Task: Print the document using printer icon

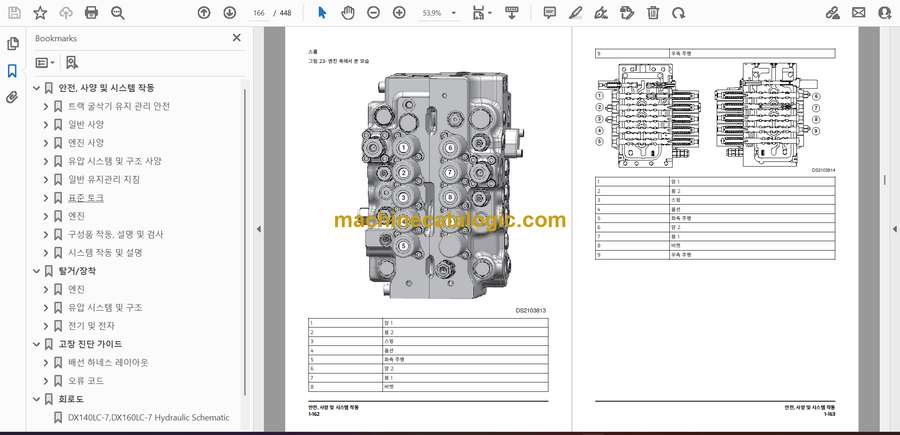Action: click(x=91, y=13)
